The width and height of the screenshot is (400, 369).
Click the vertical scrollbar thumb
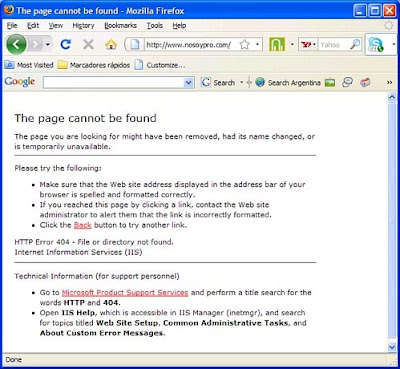click(x=392, y=220)
